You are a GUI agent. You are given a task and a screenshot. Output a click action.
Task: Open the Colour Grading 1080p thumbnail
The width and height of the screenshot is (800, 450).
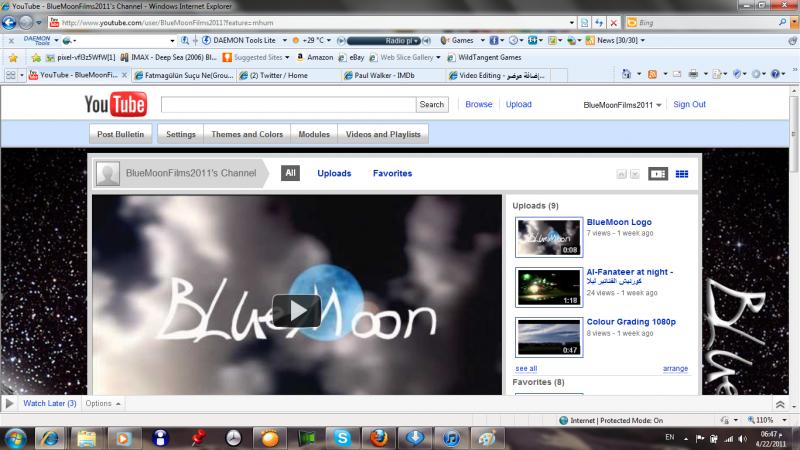click(549, 337)
